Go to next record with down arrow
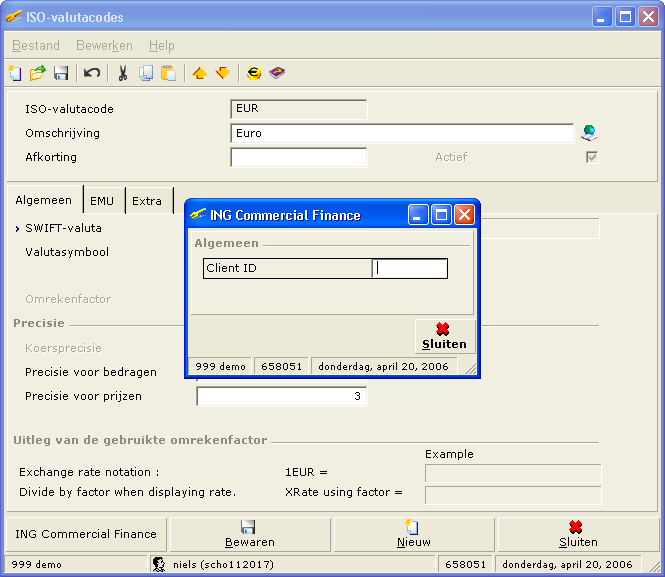The image size is (665, 577). (223, 73)
